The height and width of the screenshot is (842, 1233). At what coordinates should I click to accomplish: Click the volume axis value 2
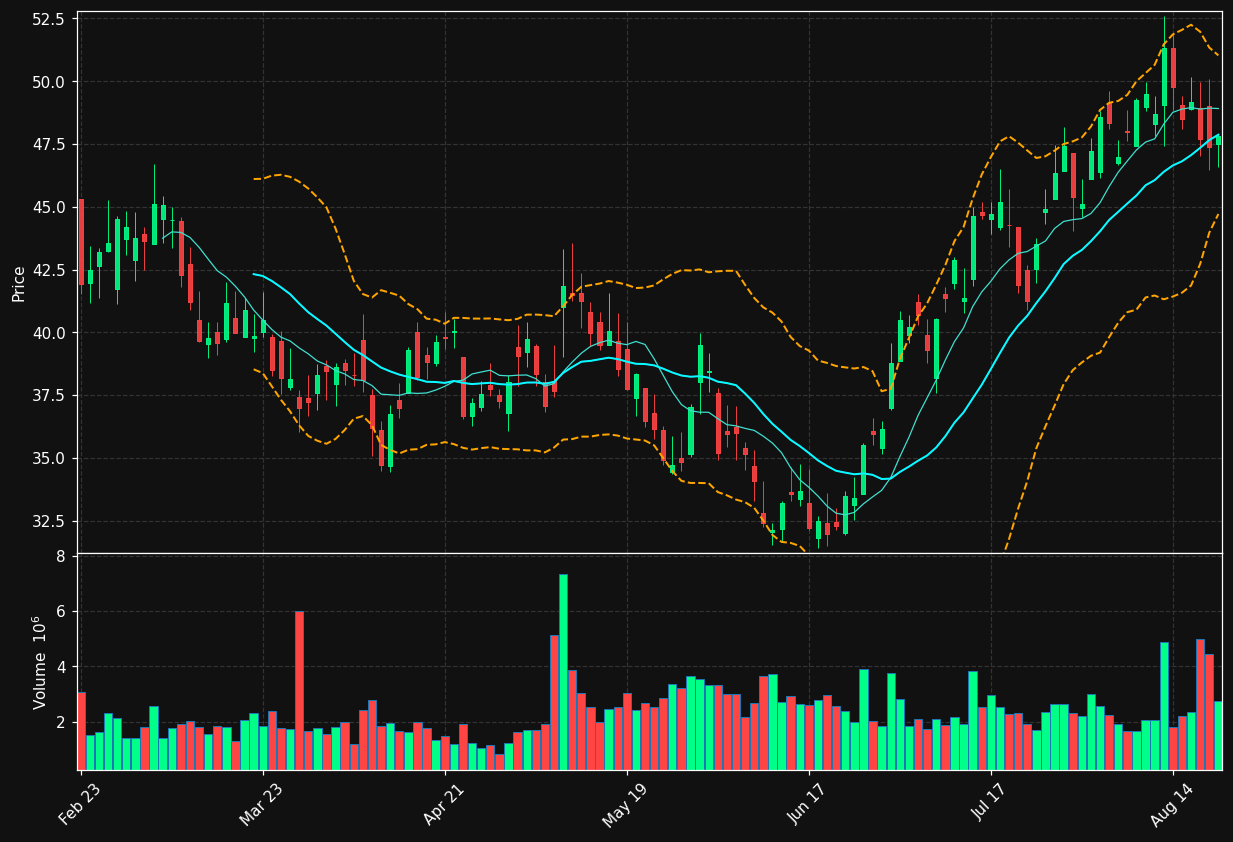tap(61, 723)
